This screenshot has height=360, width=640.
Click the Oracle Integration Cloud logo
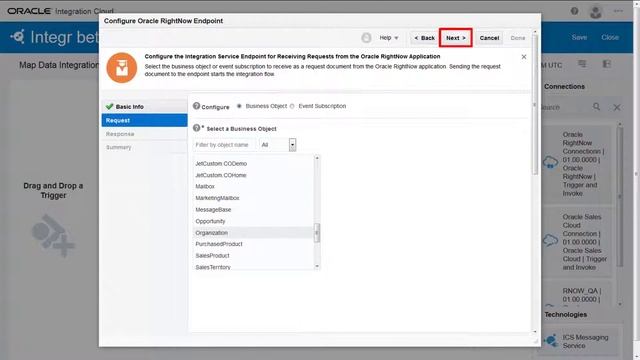tap(61, 11)
